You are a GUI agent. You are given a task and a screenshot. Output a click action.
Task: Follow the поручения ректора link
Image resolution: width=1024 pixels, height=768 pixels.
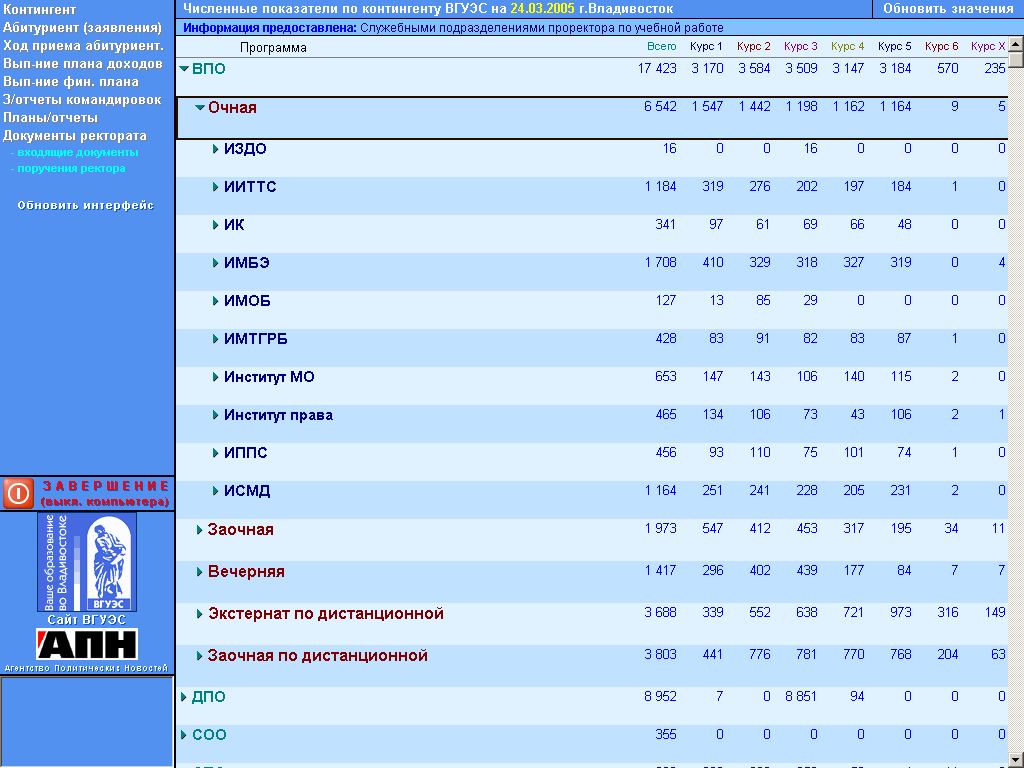pyautogui.click(x=68, y=168)
